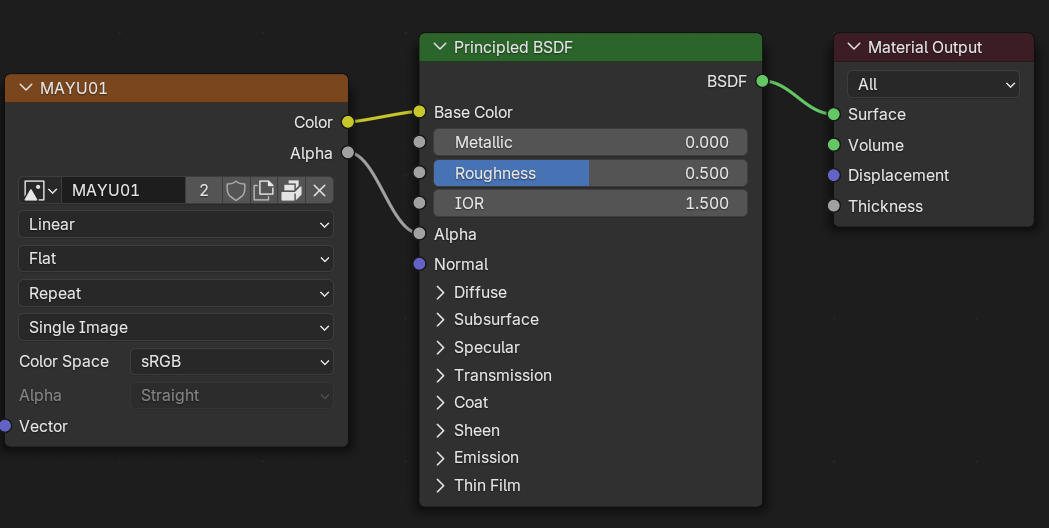The image size is (1049, 528).
Task: Collapse the Principled BSDF node header arrow
Action: 439,47
